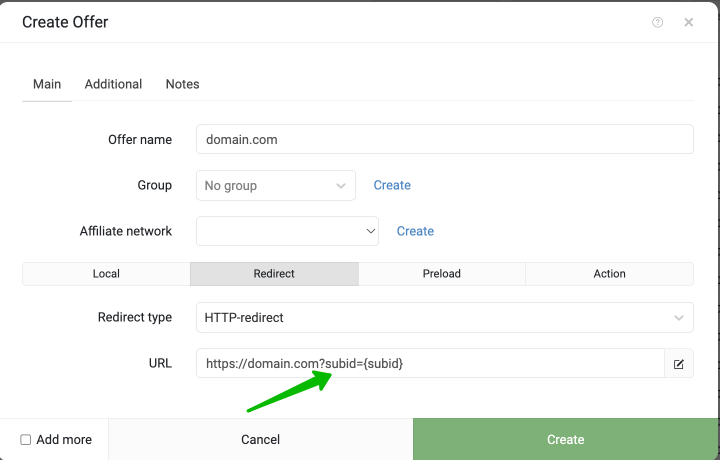Viewport: 720px width, 460px height.
Task: Choose the Redirect offer type
Action: 274,274
